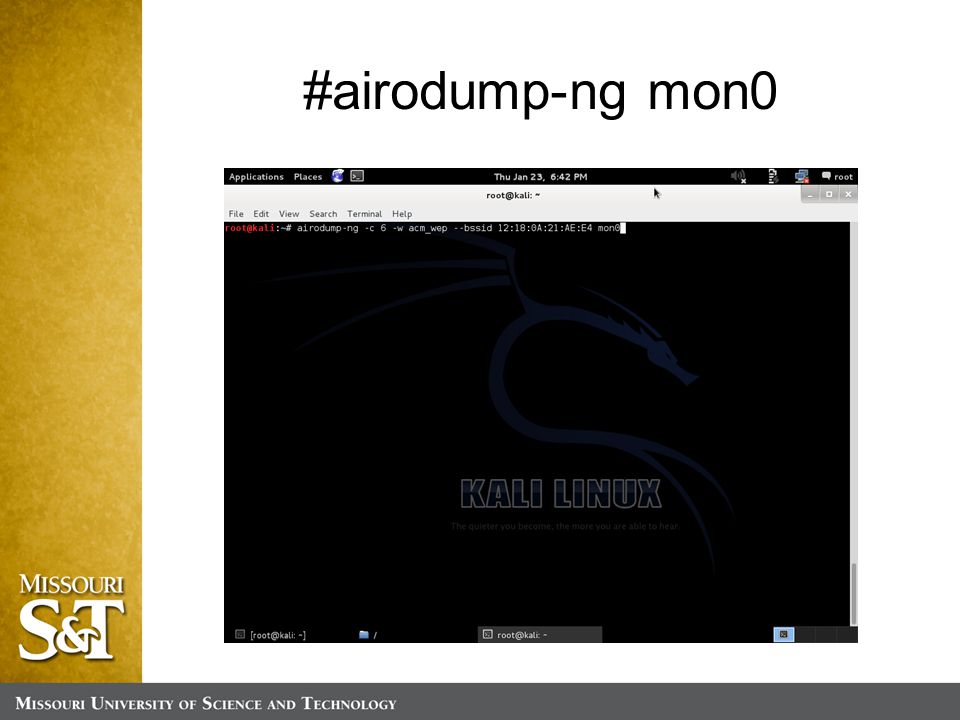Maximize the root@kali terminal window
Image resolution: width=960 pixels, height=720 pixels.
[x=829, y=195]
